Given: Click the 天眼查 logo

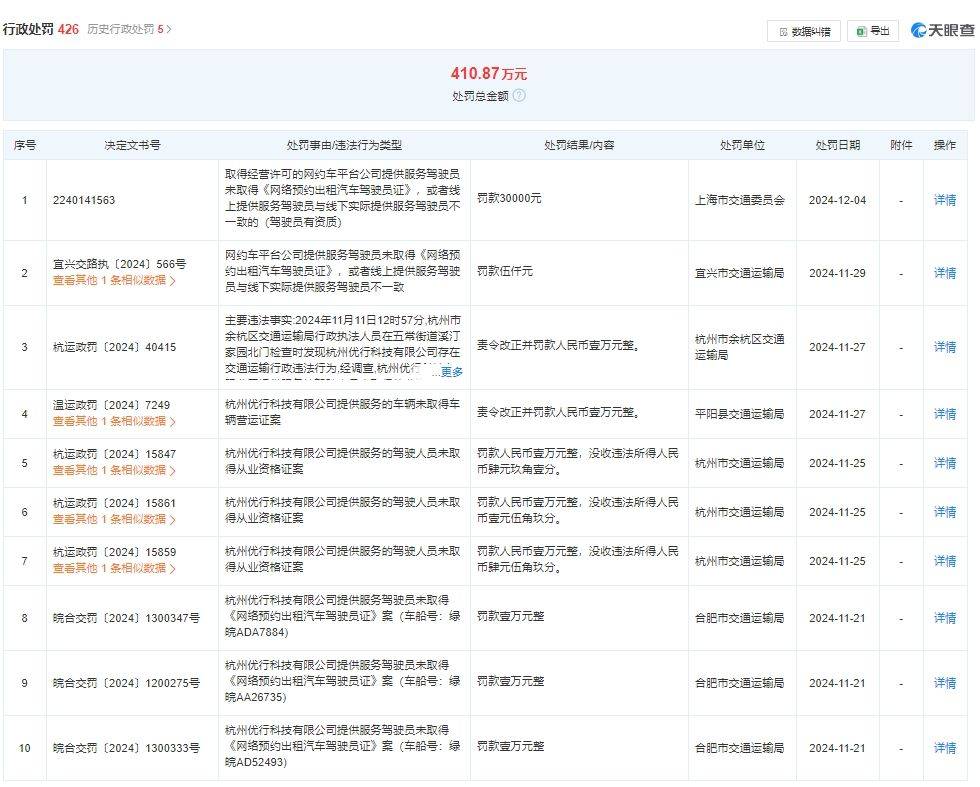Looking at the screenshot, I should (942, 30).
